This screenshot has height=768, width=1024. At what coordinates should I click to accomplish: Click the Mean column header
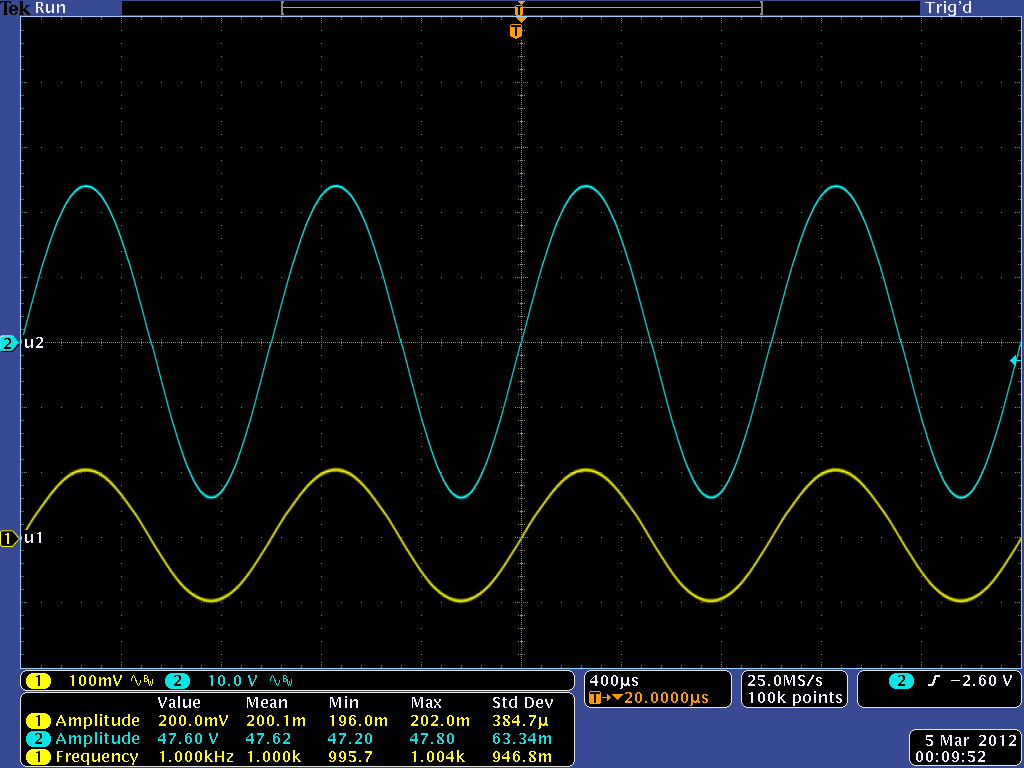[266, 703]
